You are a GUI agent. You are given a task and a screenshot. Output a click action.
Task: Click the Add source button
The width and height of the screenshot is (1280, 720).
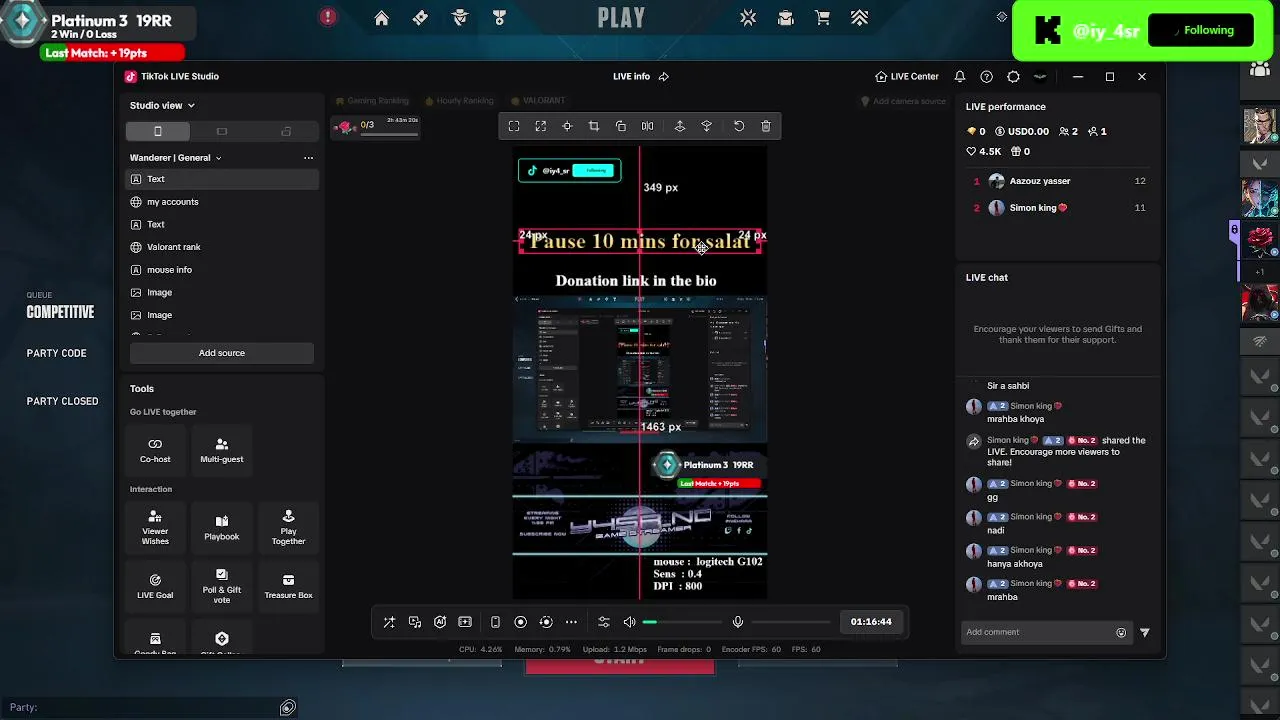click(222, 353)
